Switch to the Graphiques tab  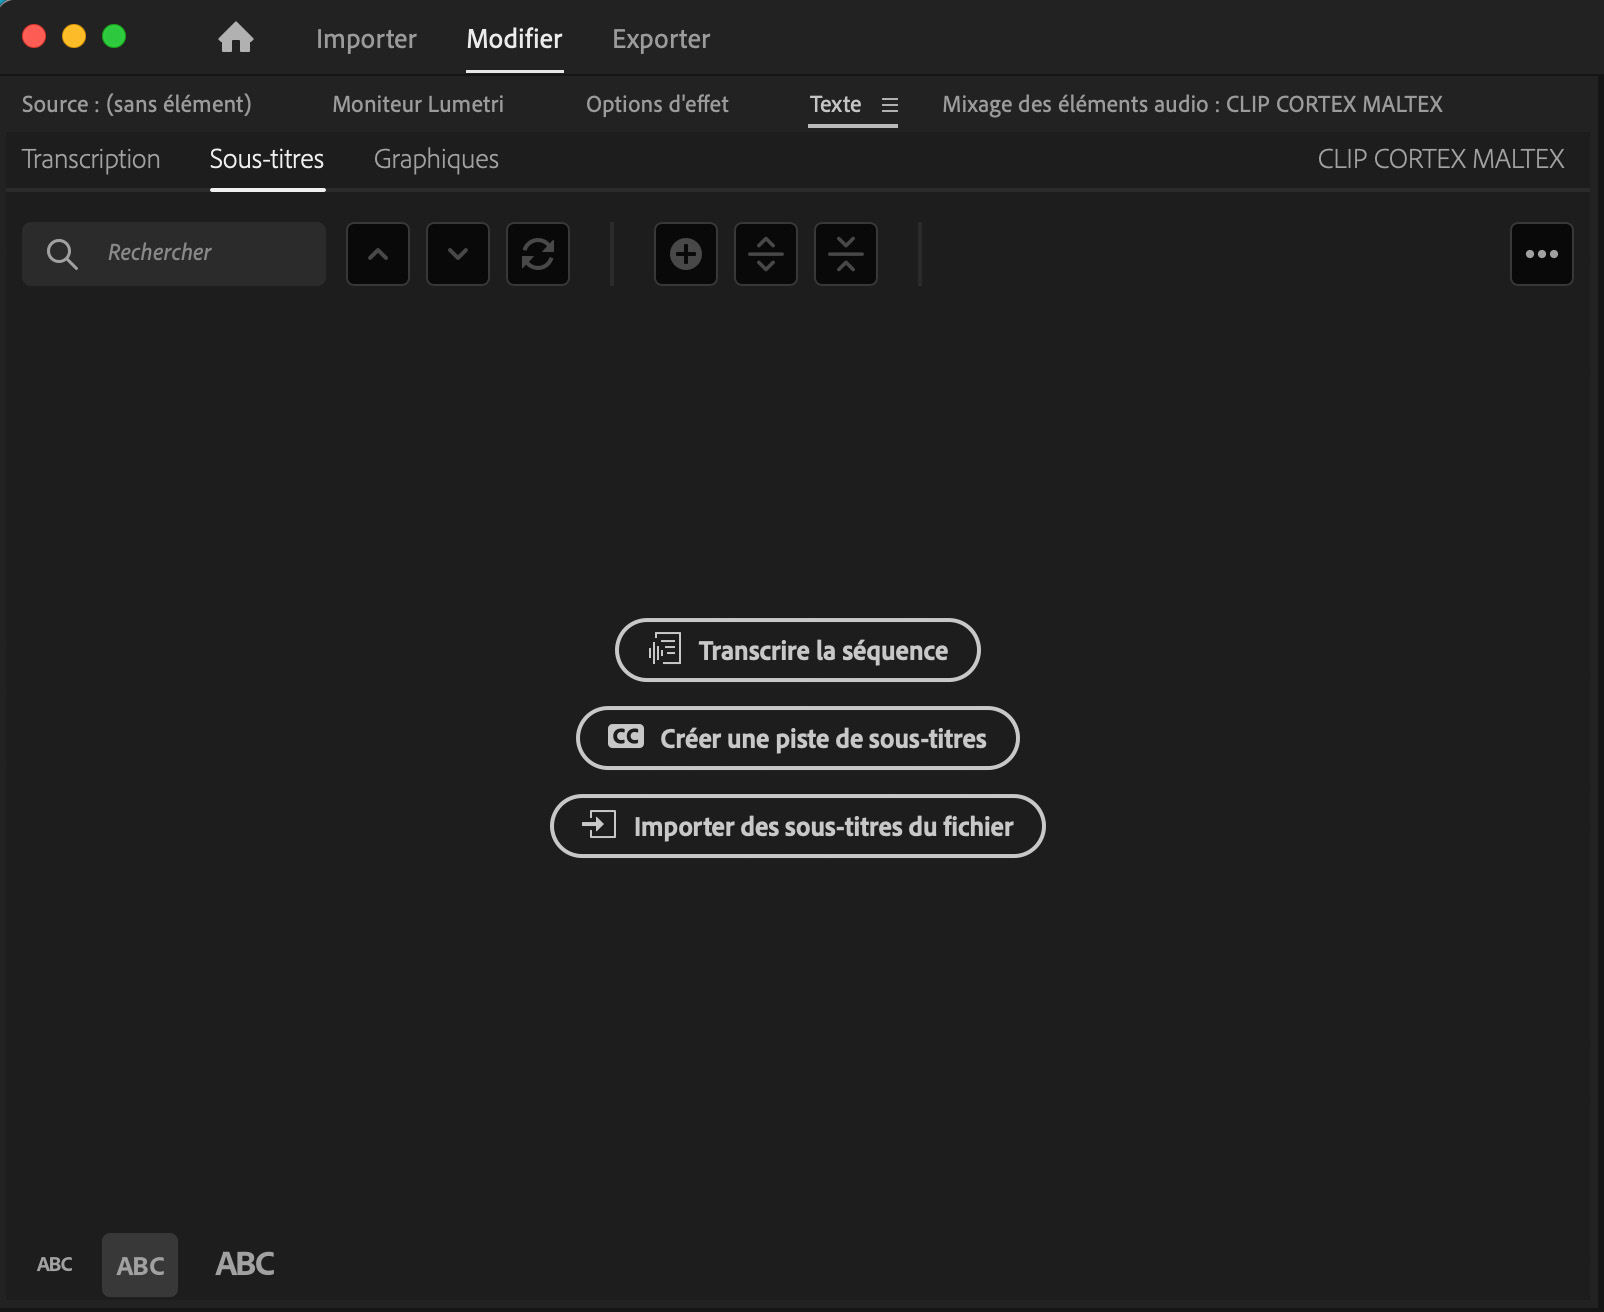tap(436, 159)
